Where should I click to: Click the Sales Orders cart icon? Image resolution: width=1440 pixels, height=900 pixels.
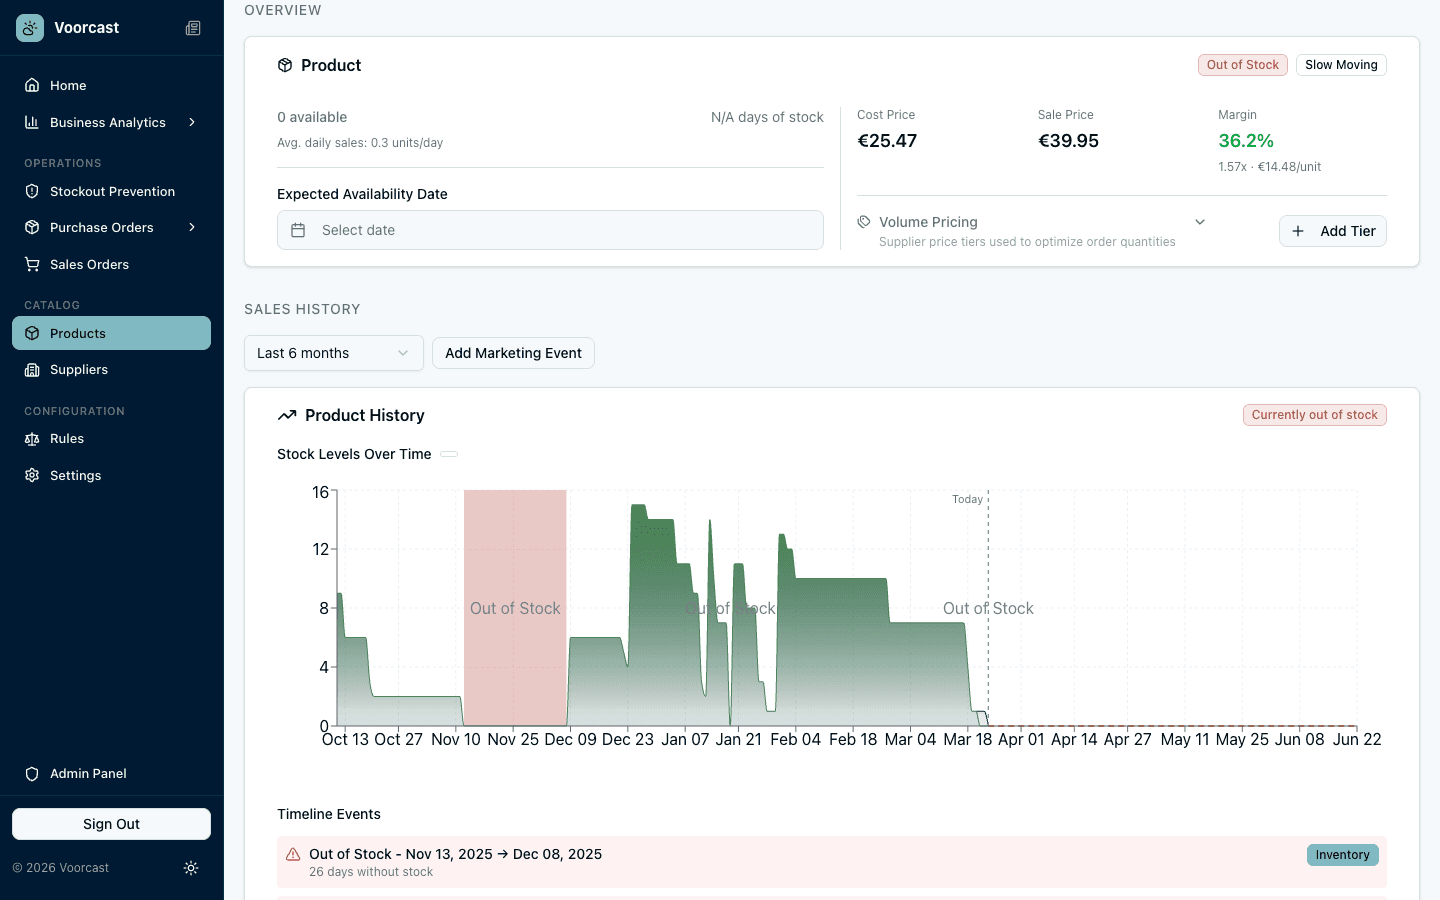31,264
